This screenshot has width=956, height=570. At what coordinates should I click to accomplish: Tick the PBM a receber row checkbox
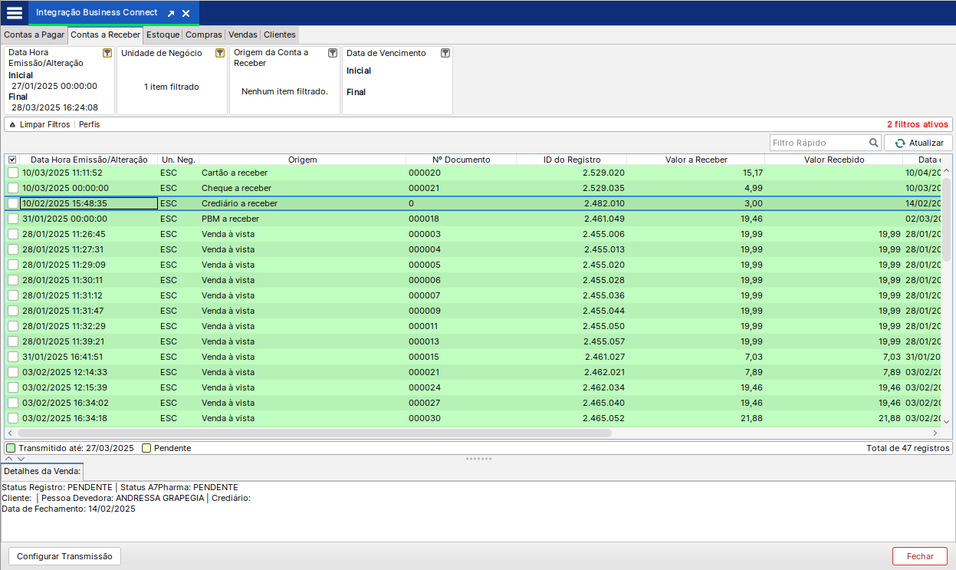pos(12,219)
